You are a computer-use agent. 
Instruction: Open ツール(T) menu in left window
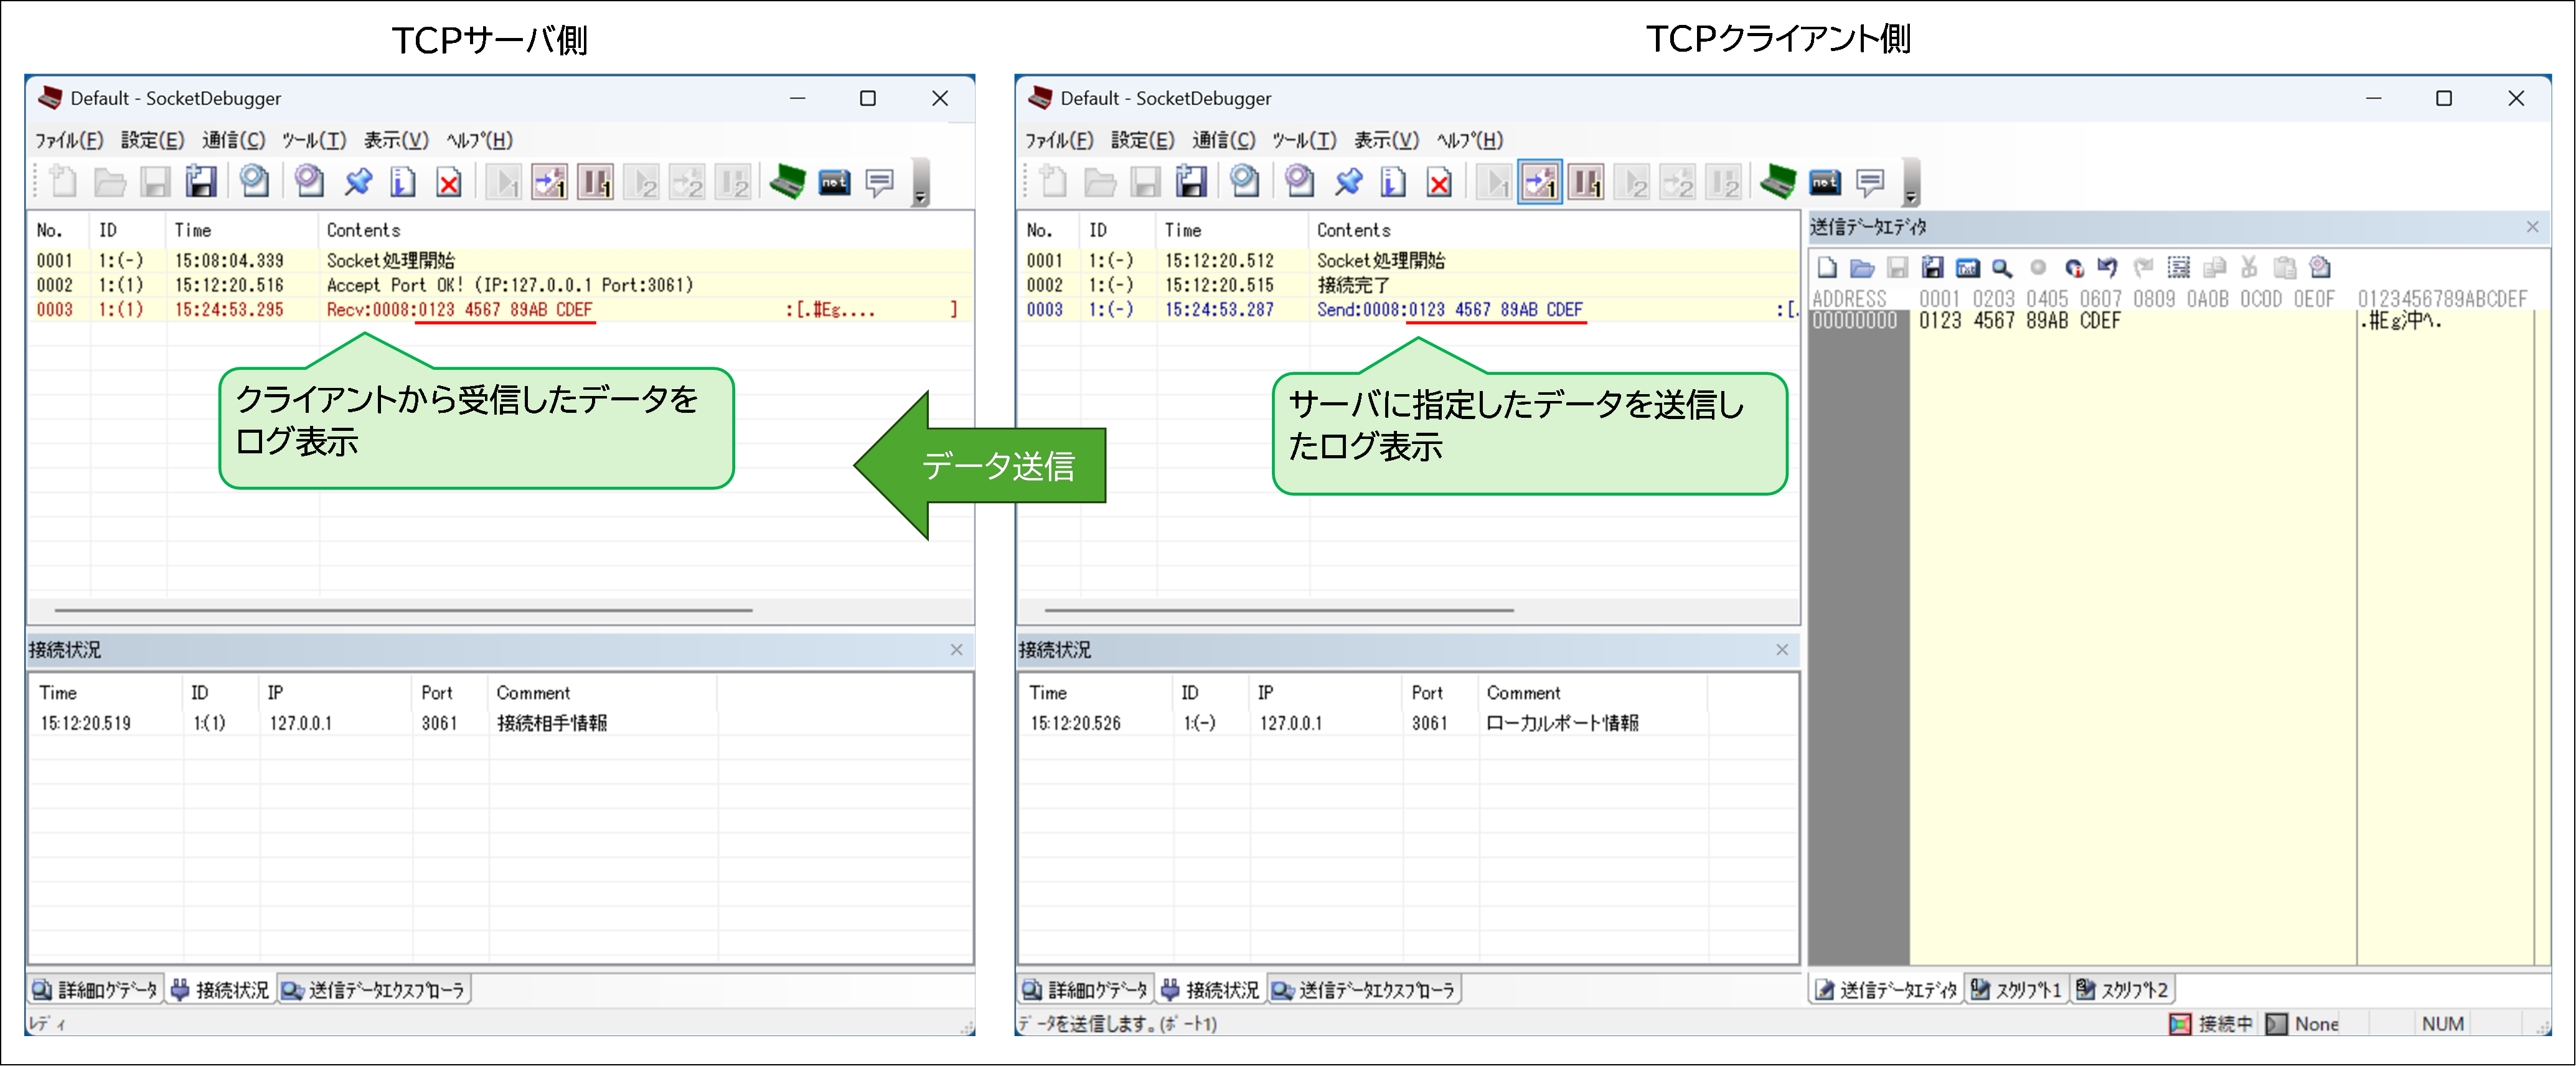click(x=314, y=140)
